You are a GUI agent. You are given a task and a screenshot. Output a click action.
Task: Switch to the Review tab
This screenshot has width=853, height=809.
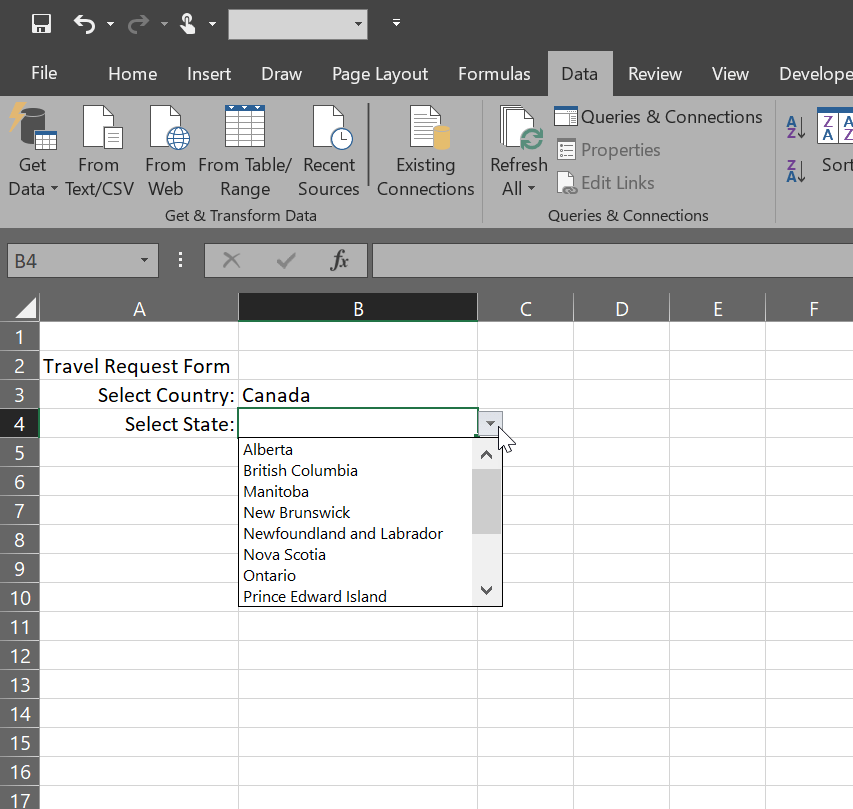point(654,73)
